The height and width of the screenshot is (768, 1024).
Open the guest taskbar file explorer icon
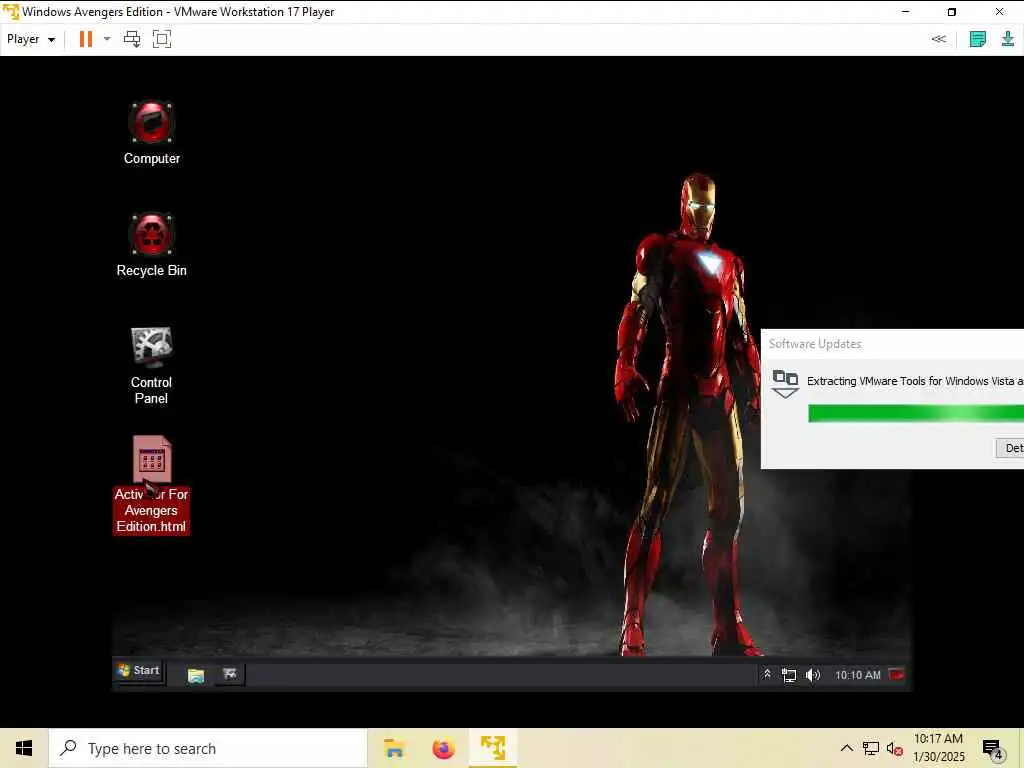click(x=195, y=675)
